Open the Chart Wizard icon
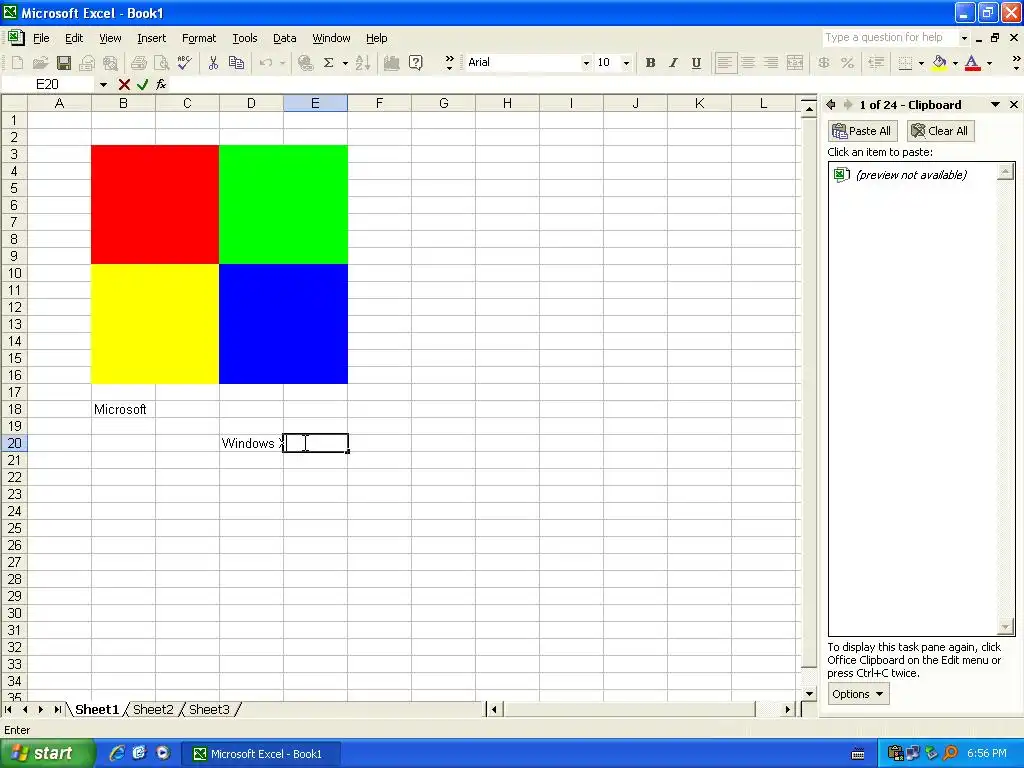1024x768 pixels. 391,63
